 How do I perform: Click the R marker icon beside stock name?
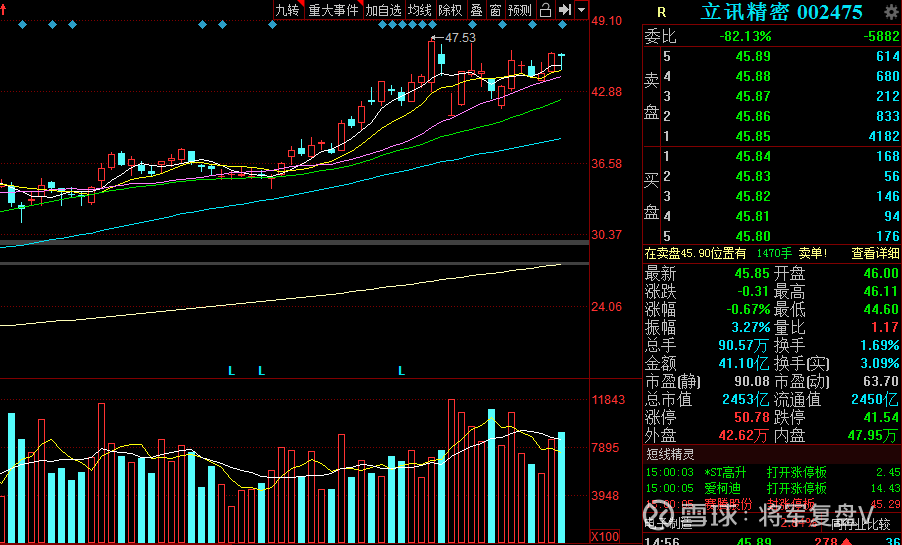pyautogui.click(x=662, y=12)
